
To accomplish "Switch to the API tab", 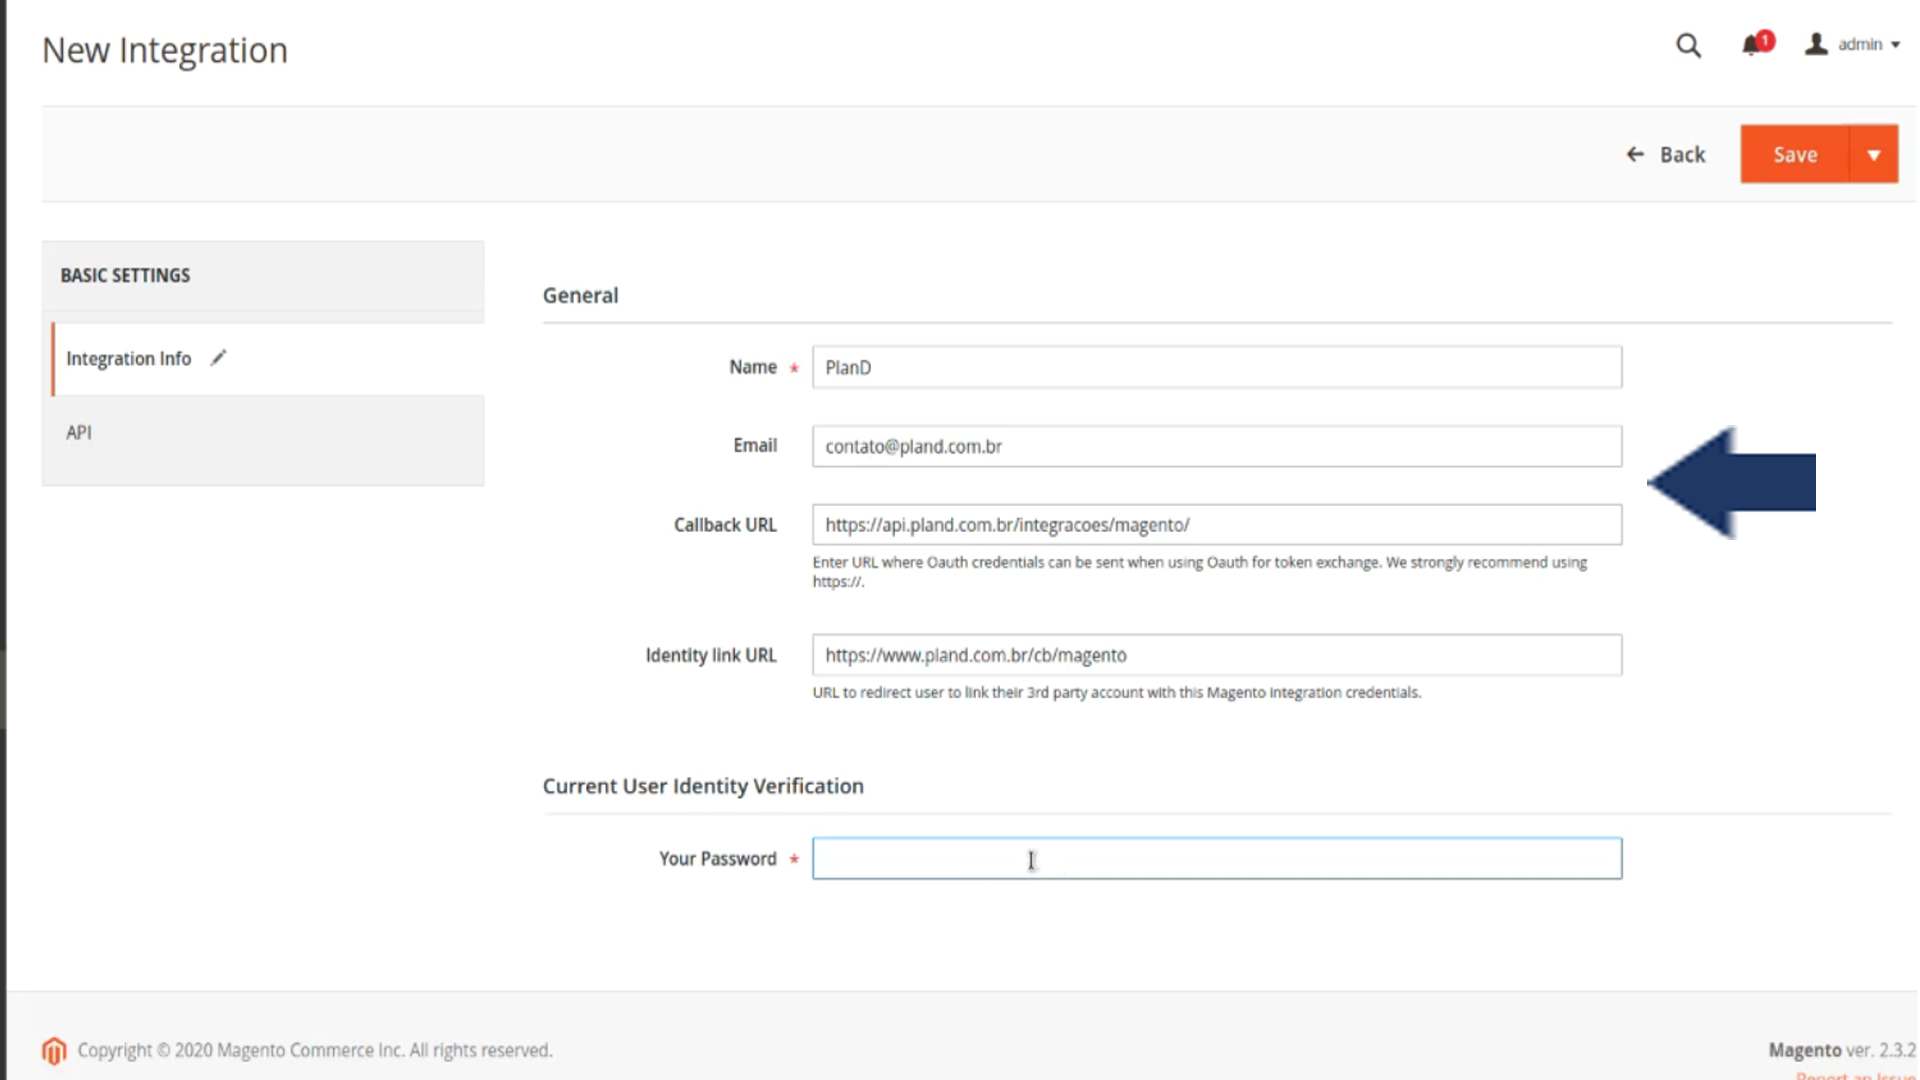I will click(x=79, y=432).
